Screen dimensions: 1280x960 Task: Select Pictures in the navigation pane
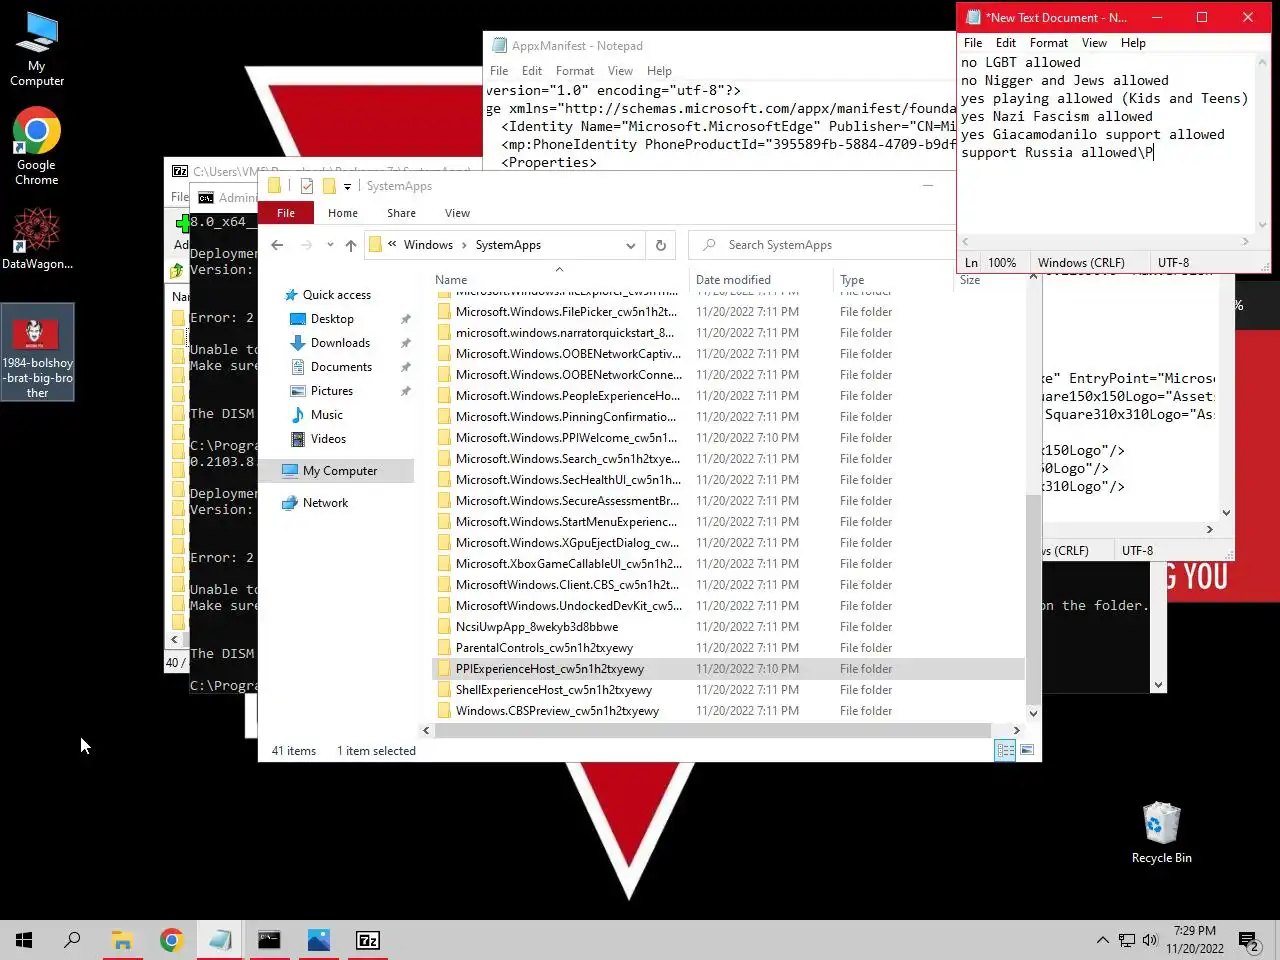[x=332, y=391]
